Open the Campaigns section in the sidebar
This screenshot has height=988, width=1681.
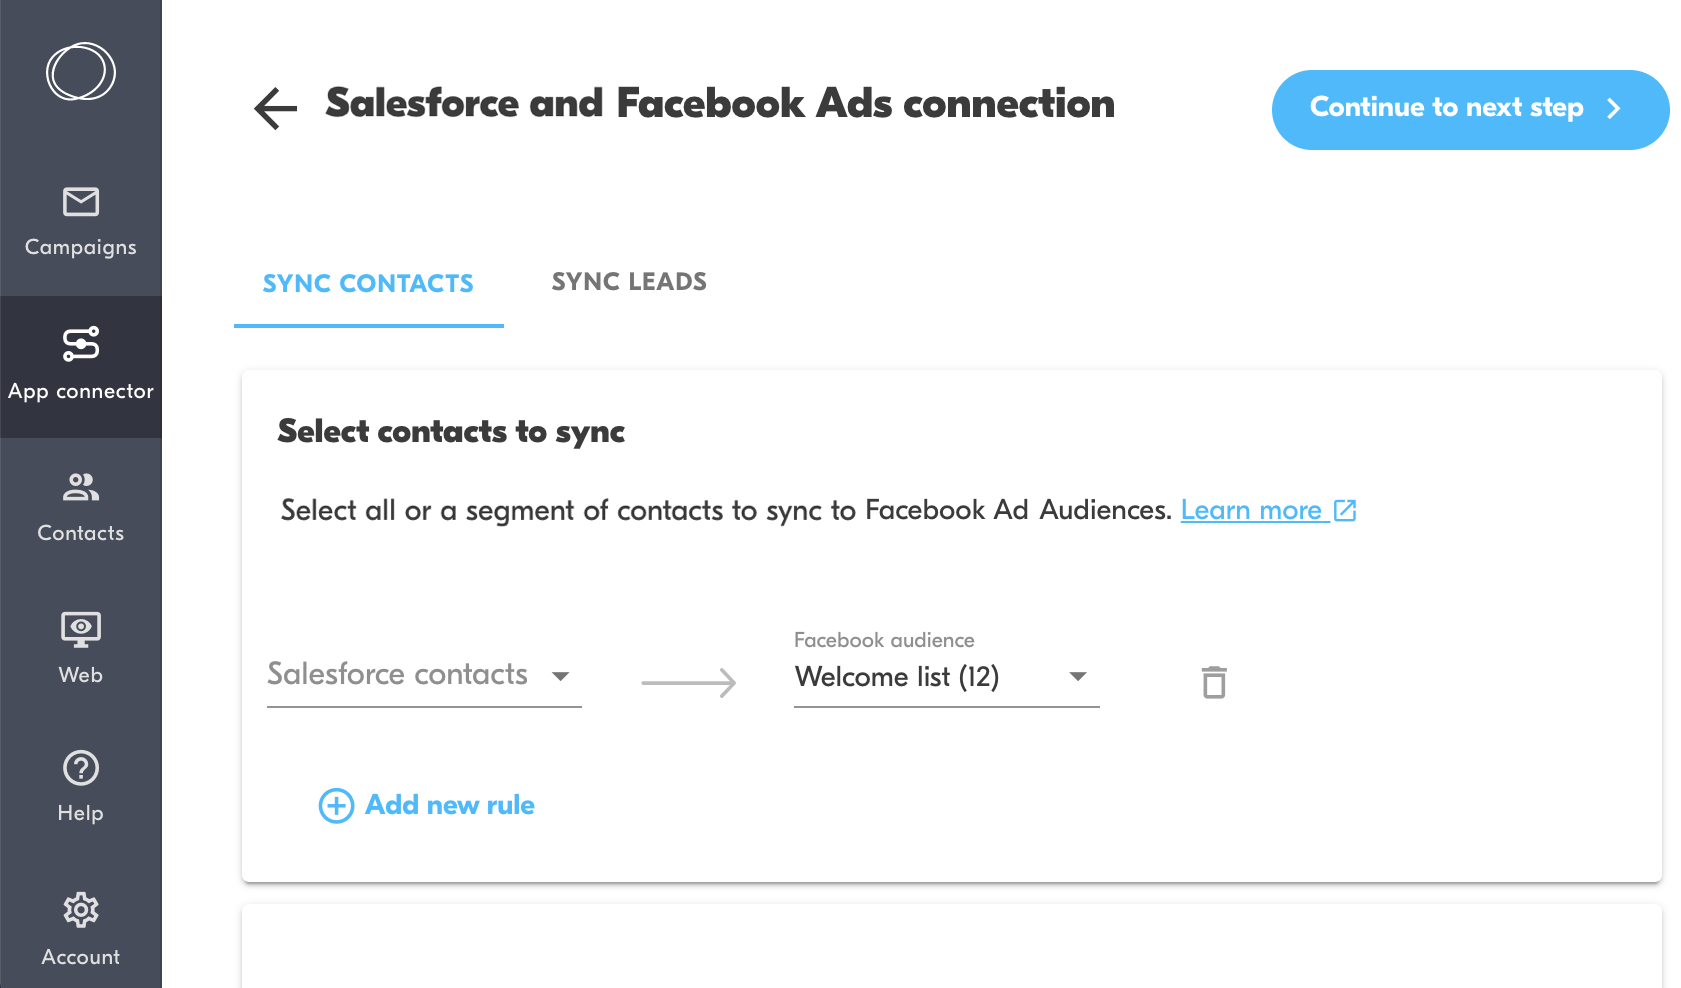[x=80, y=222]
